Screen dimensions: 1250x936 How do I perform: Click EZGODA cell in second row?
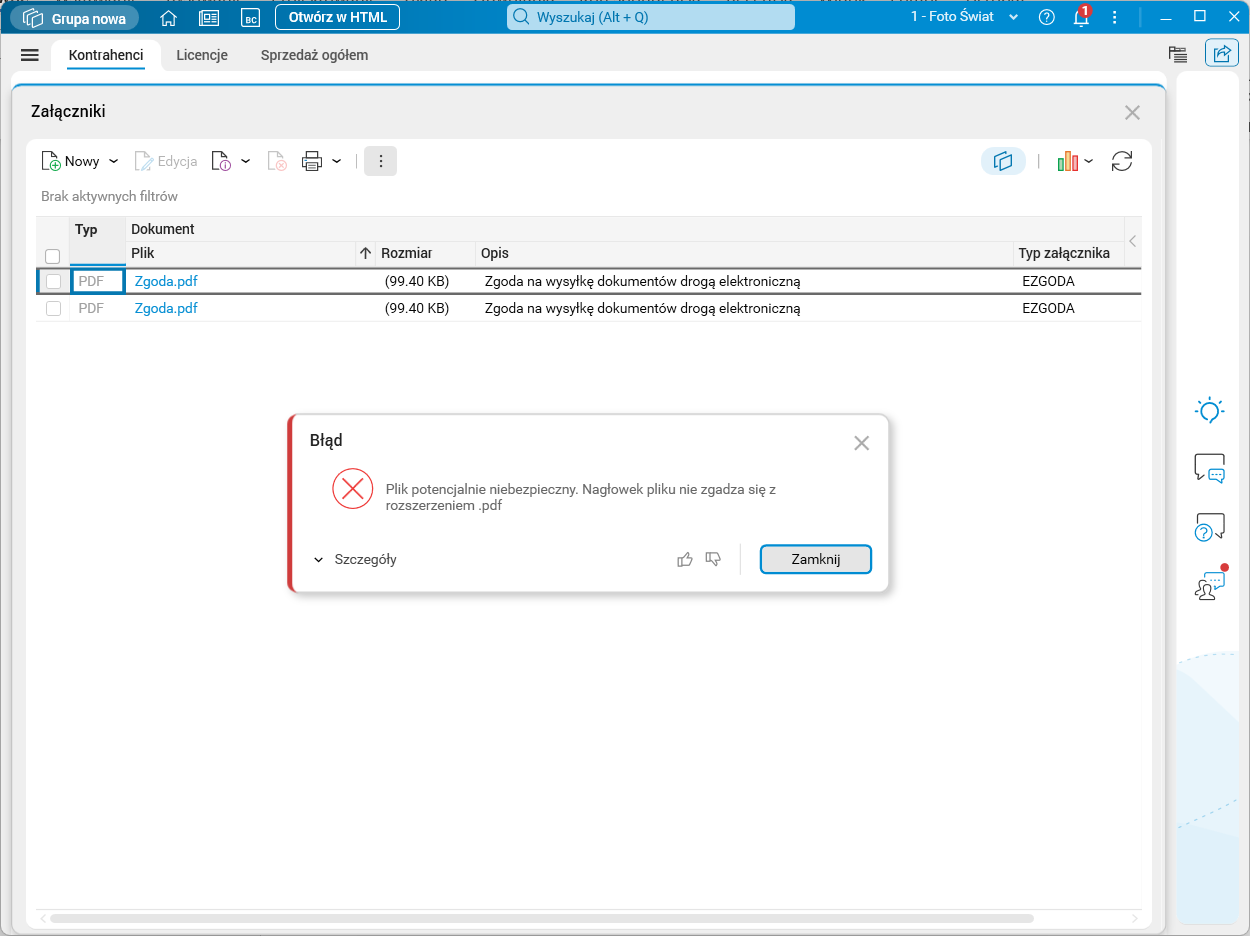tap(1048, 309)
